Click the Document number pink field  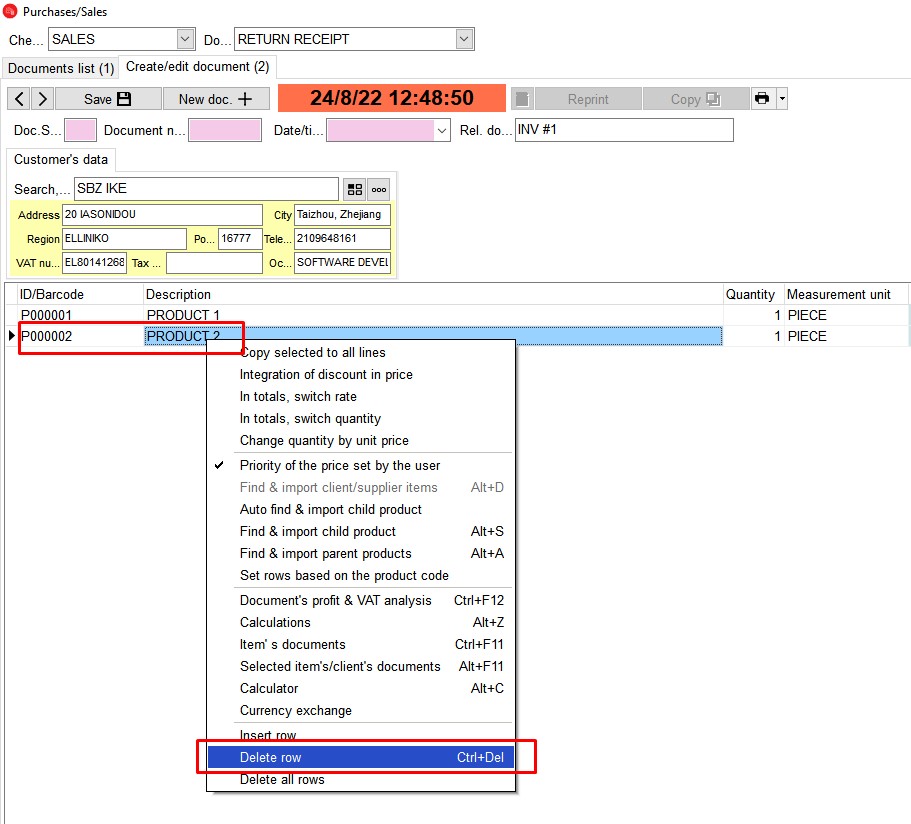225,130
